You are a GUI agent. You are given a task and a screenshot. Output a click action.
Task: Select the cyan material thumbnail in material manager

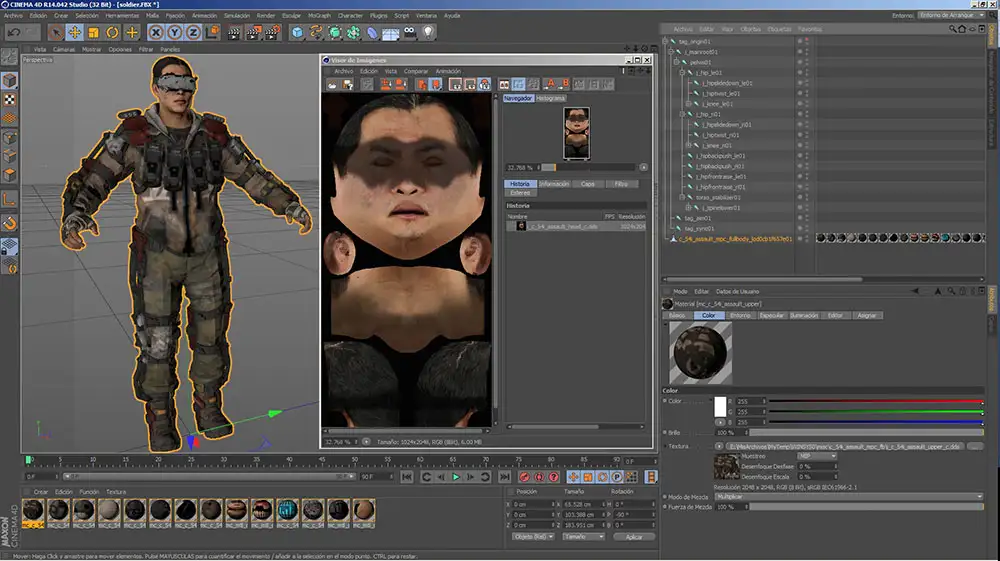287,510
